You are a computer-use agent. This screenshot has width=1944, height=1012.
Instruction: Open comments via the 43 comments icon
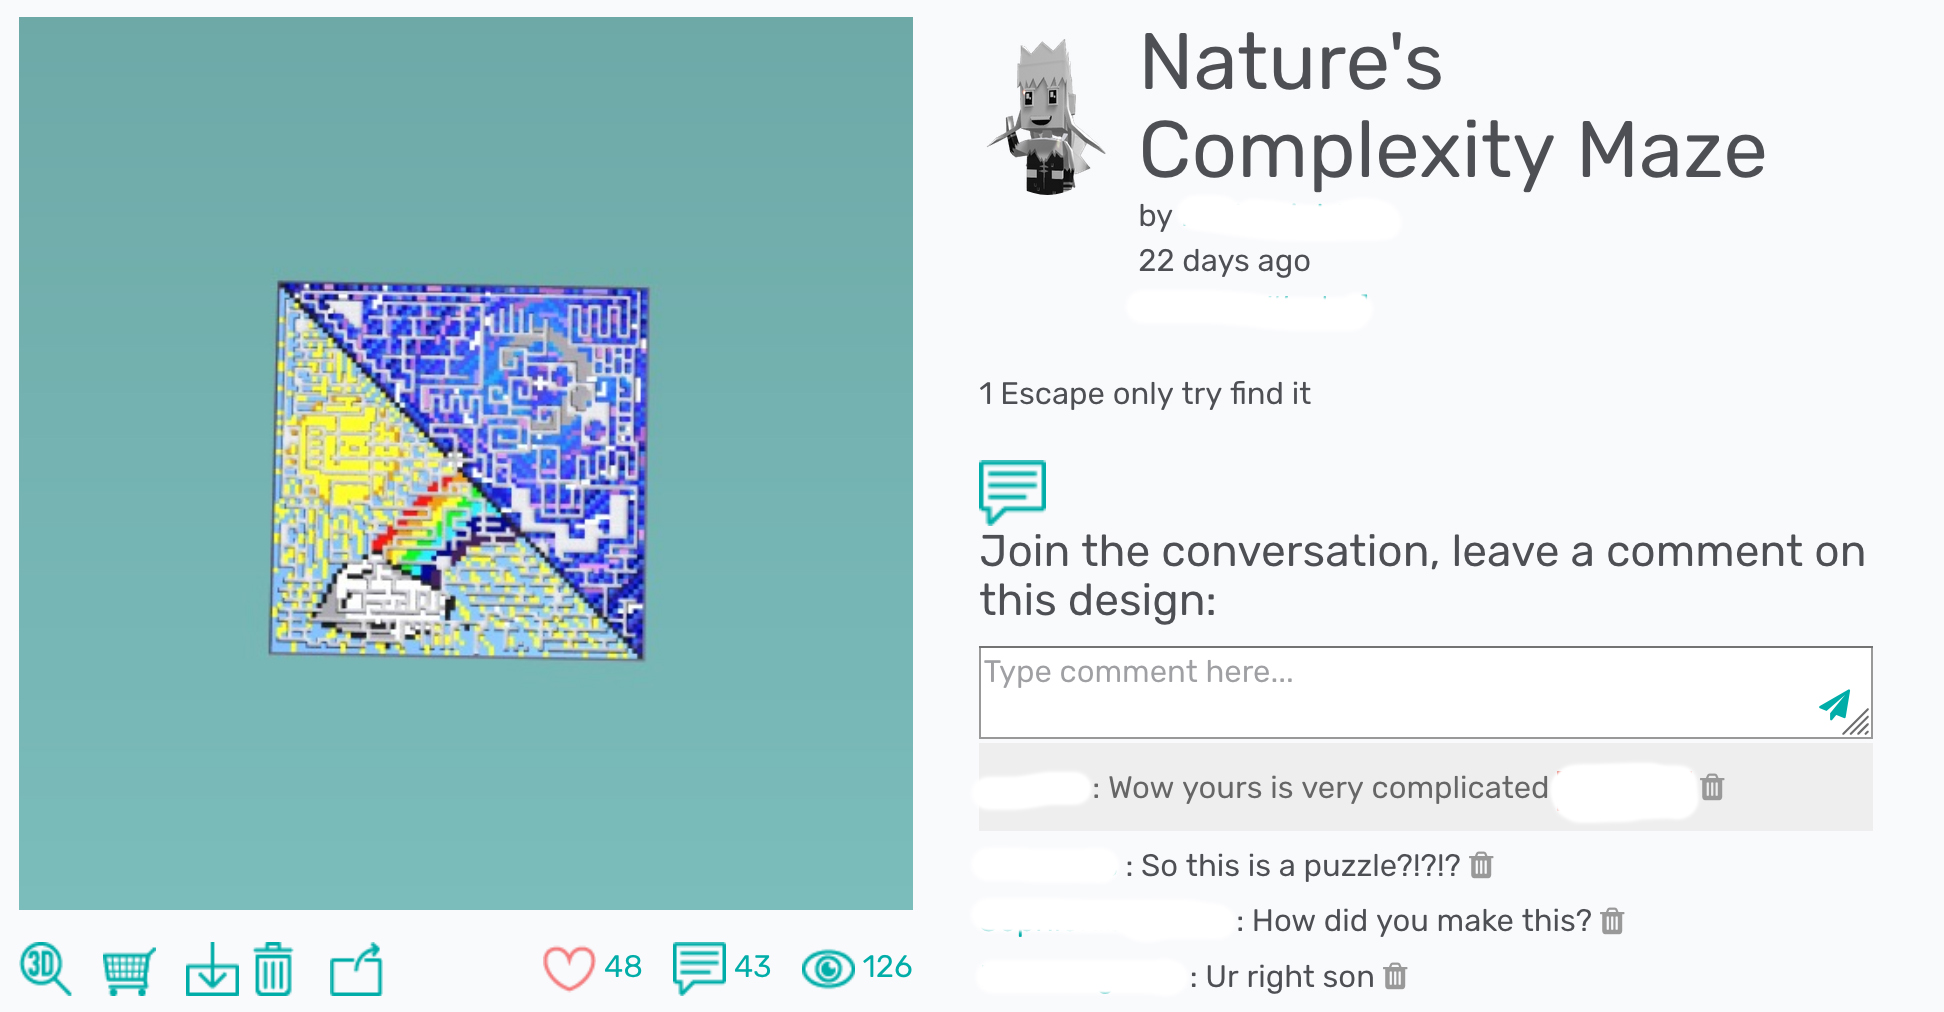(x=699, y=968)
